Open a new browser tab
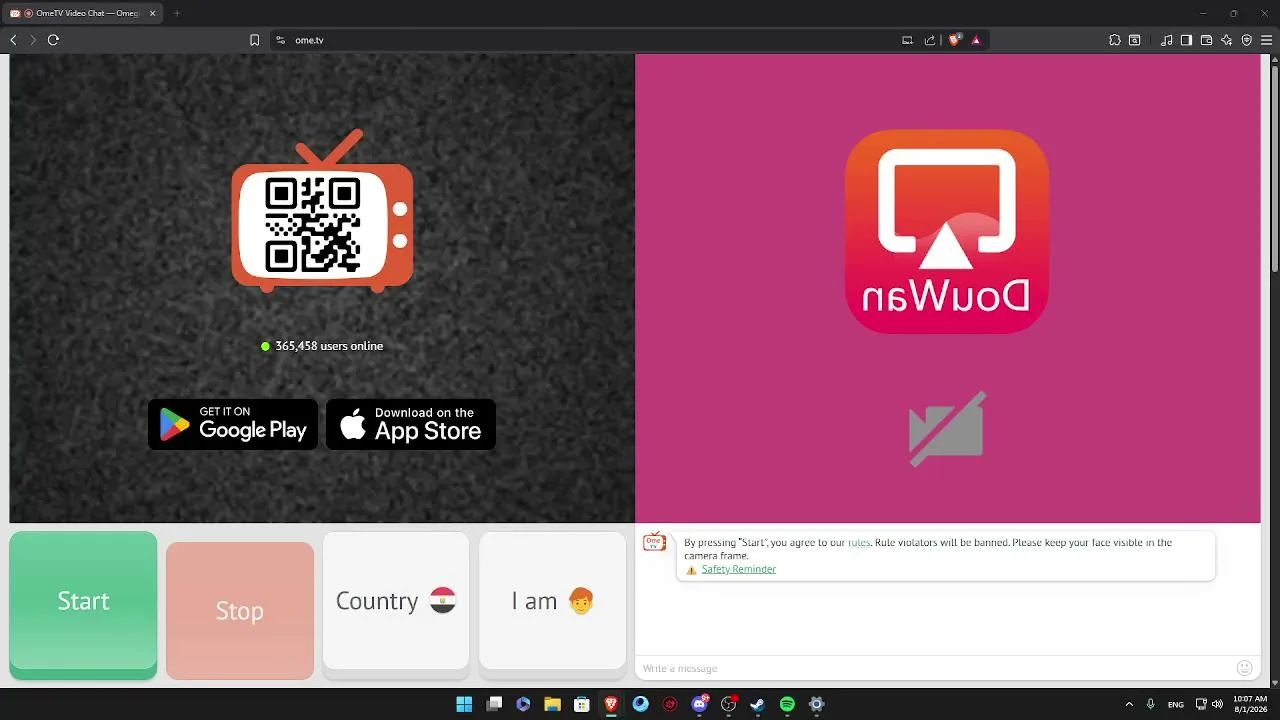Image resolution: width=1280 pixels, height=720 pixels. (x=177, y=13)
